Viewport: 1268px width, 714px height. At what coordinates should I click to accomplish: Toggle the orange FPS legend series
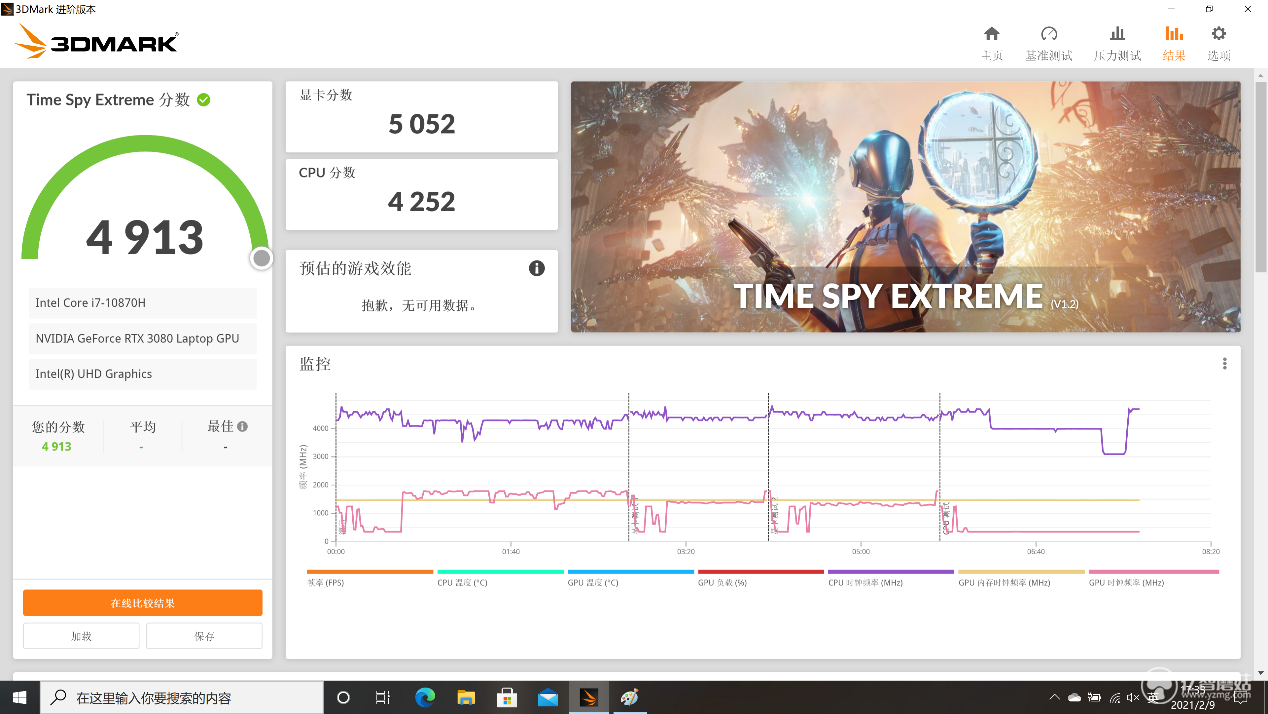(369, 577)
